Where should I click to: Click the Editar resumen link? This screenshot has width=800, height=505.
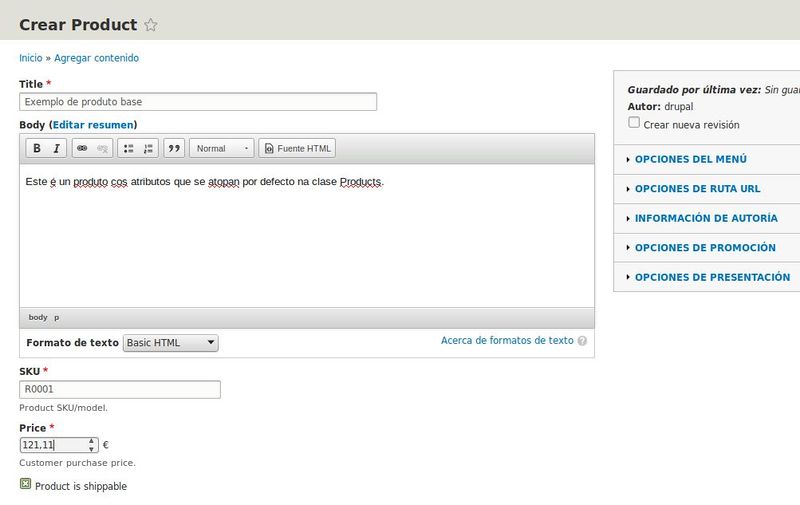point(93,125)
